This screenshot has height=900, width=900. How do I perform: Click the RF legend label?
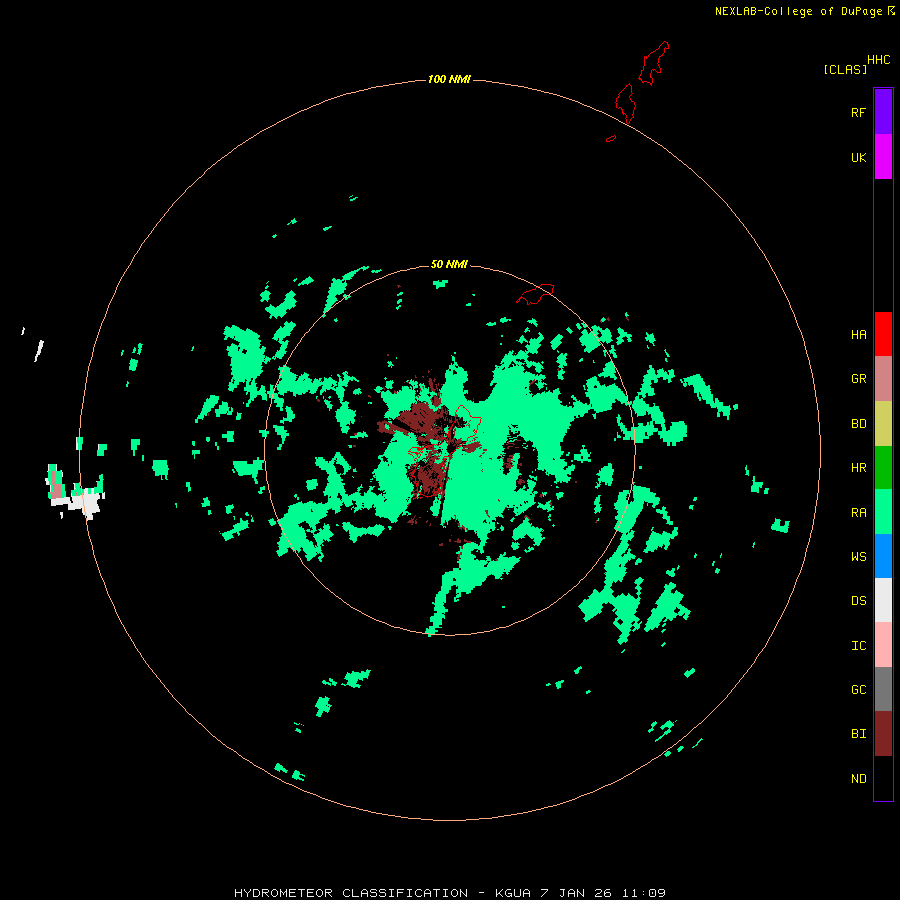(x=858, y=113)
